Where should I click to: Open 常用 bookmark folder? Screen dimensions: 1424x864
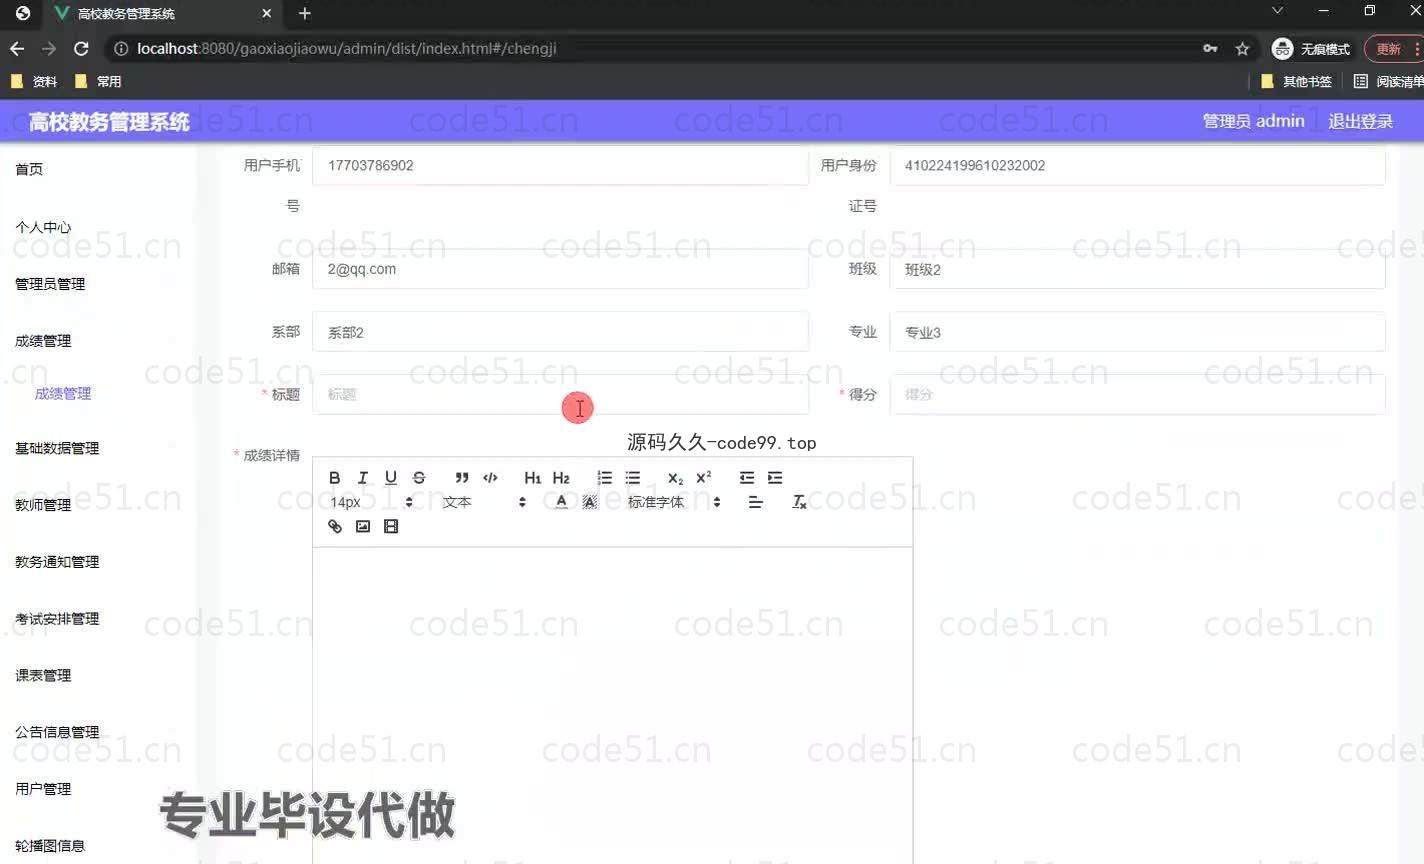[x=98, y=81]
